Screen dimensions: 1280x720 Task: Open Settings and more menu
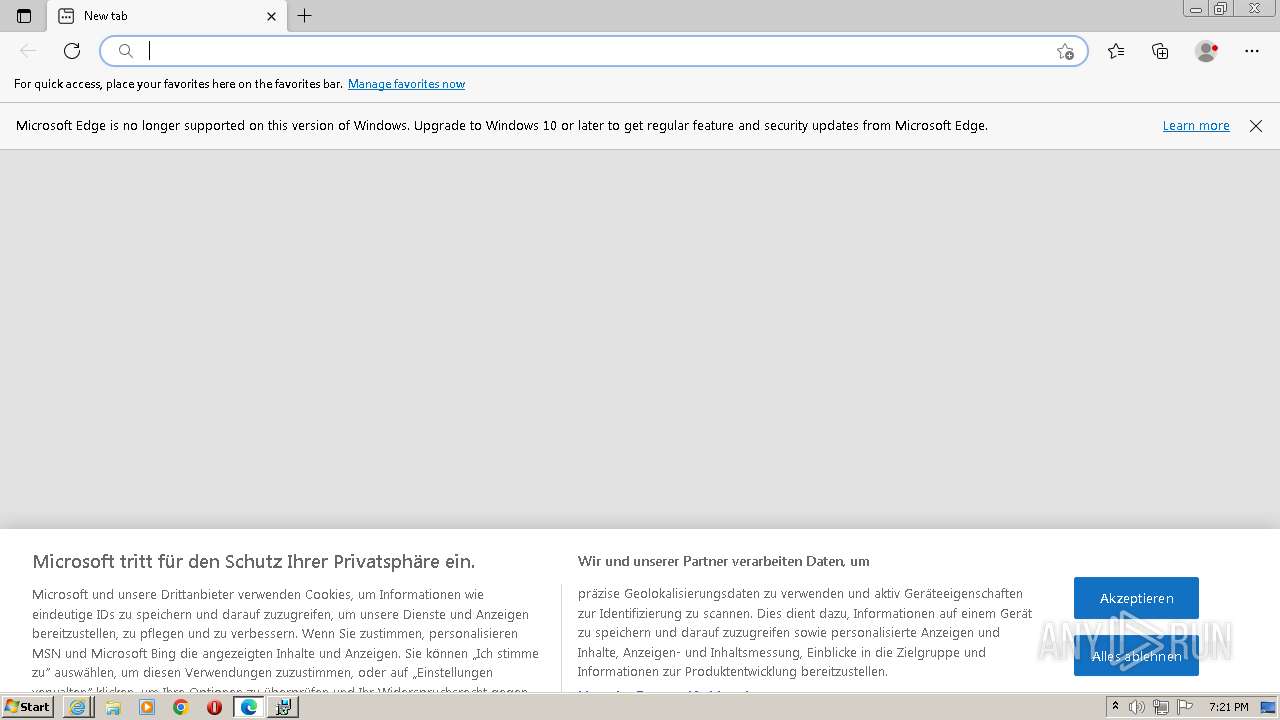pyautogui.click(x=1252, y=51)
